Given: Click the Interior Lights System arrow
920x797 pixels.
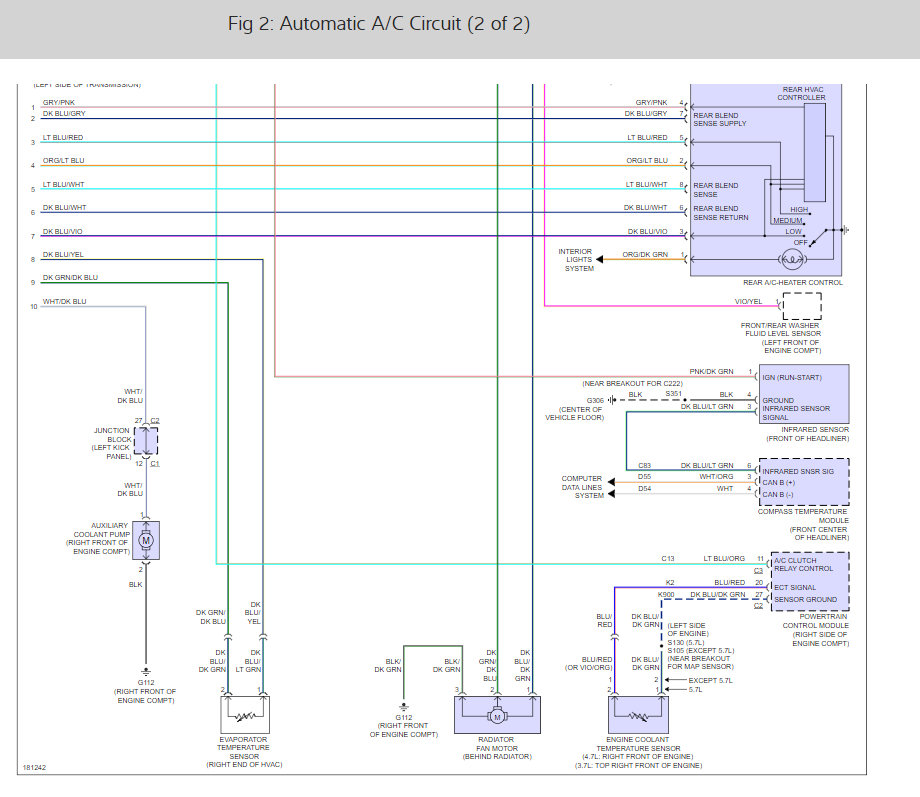Looking at the screenshot, I should (x=600, y=259).
